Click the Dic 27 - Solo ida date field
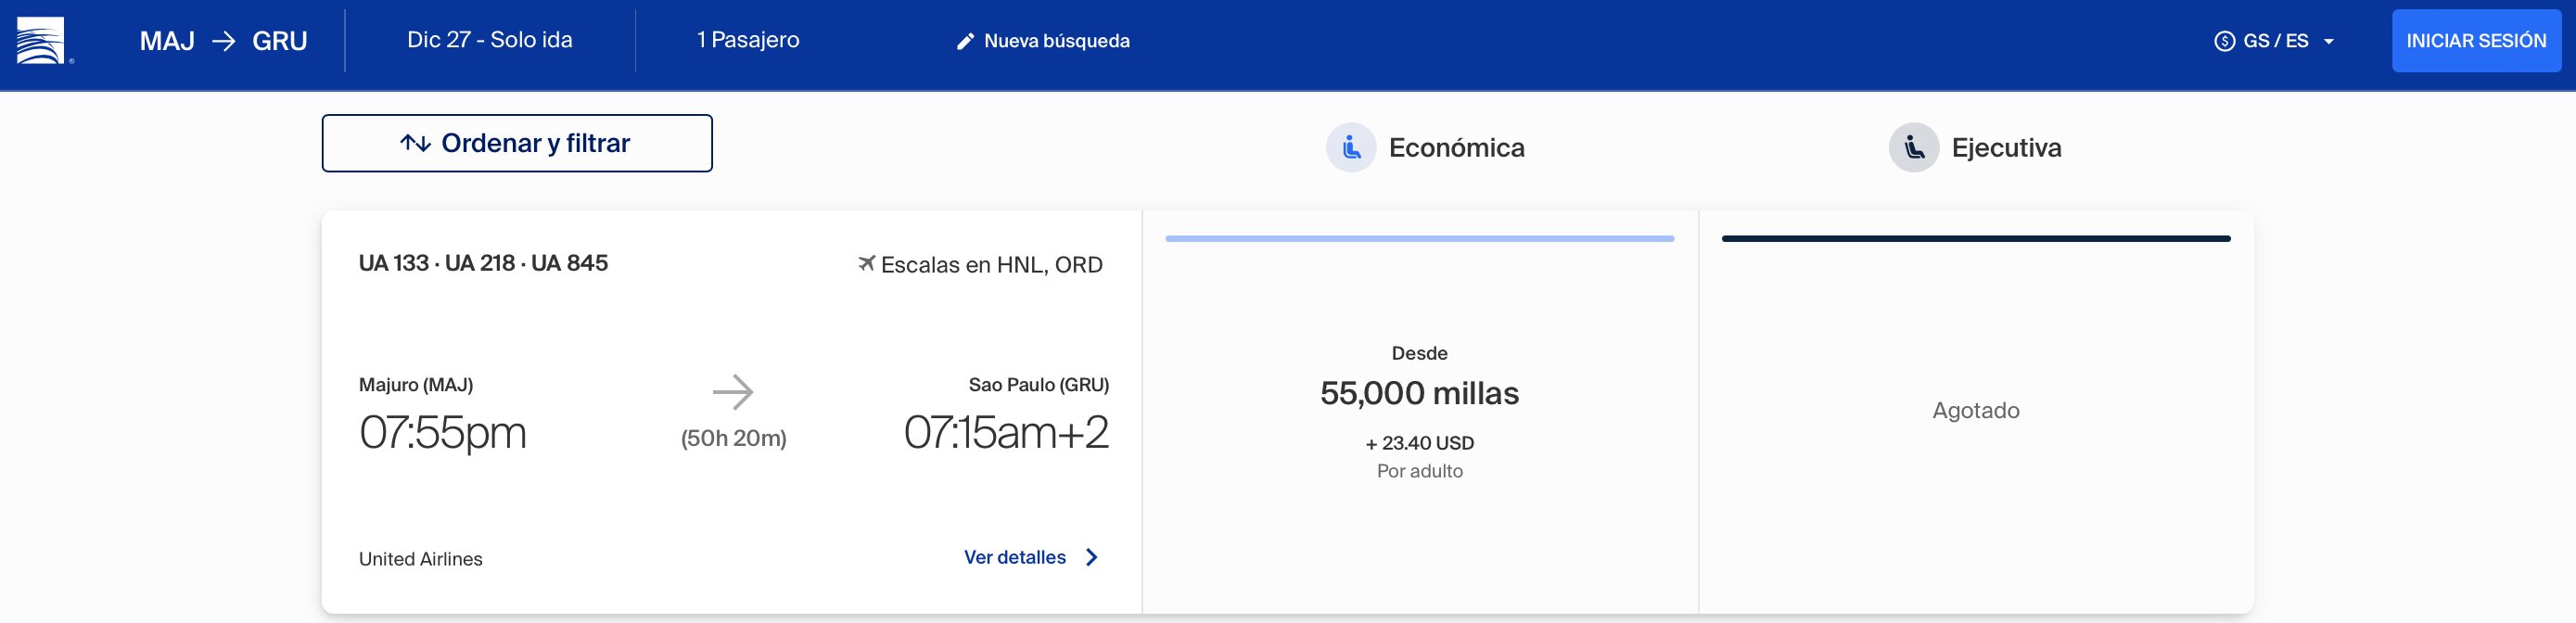 pos(490,40)
